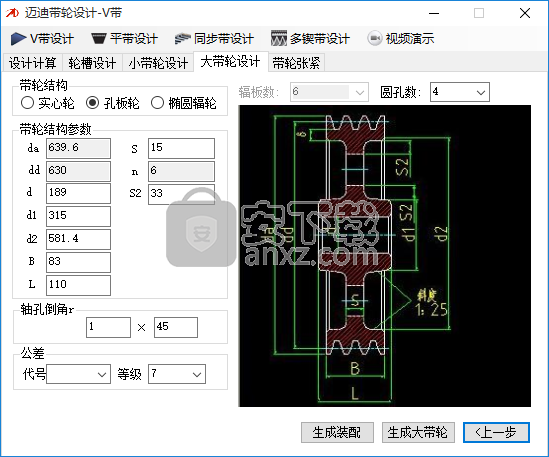Open the 等级 dropdown showing 7
Image resolution: width=549 pixels, height=457 pixels.
[x=177, y=374]
